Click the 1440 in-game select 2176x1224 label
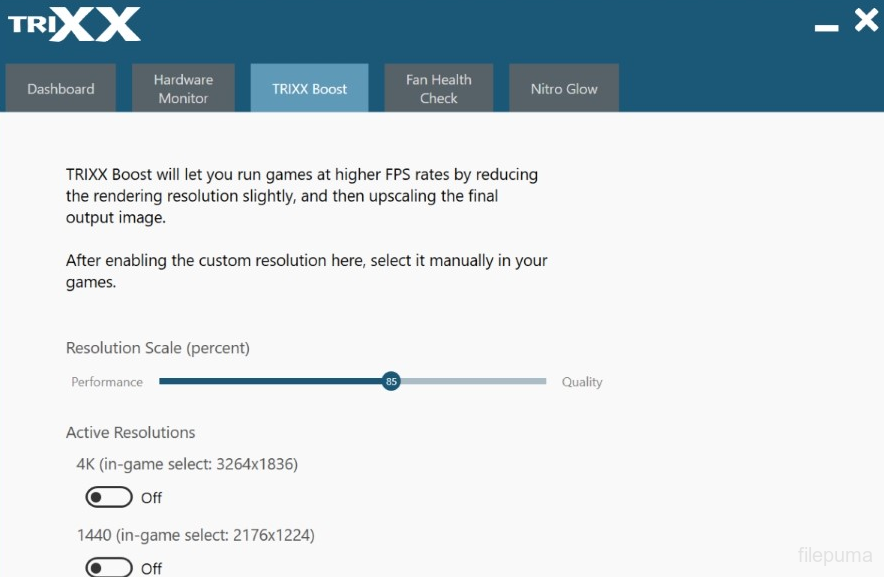884x577 pixels. coord(195,535)
